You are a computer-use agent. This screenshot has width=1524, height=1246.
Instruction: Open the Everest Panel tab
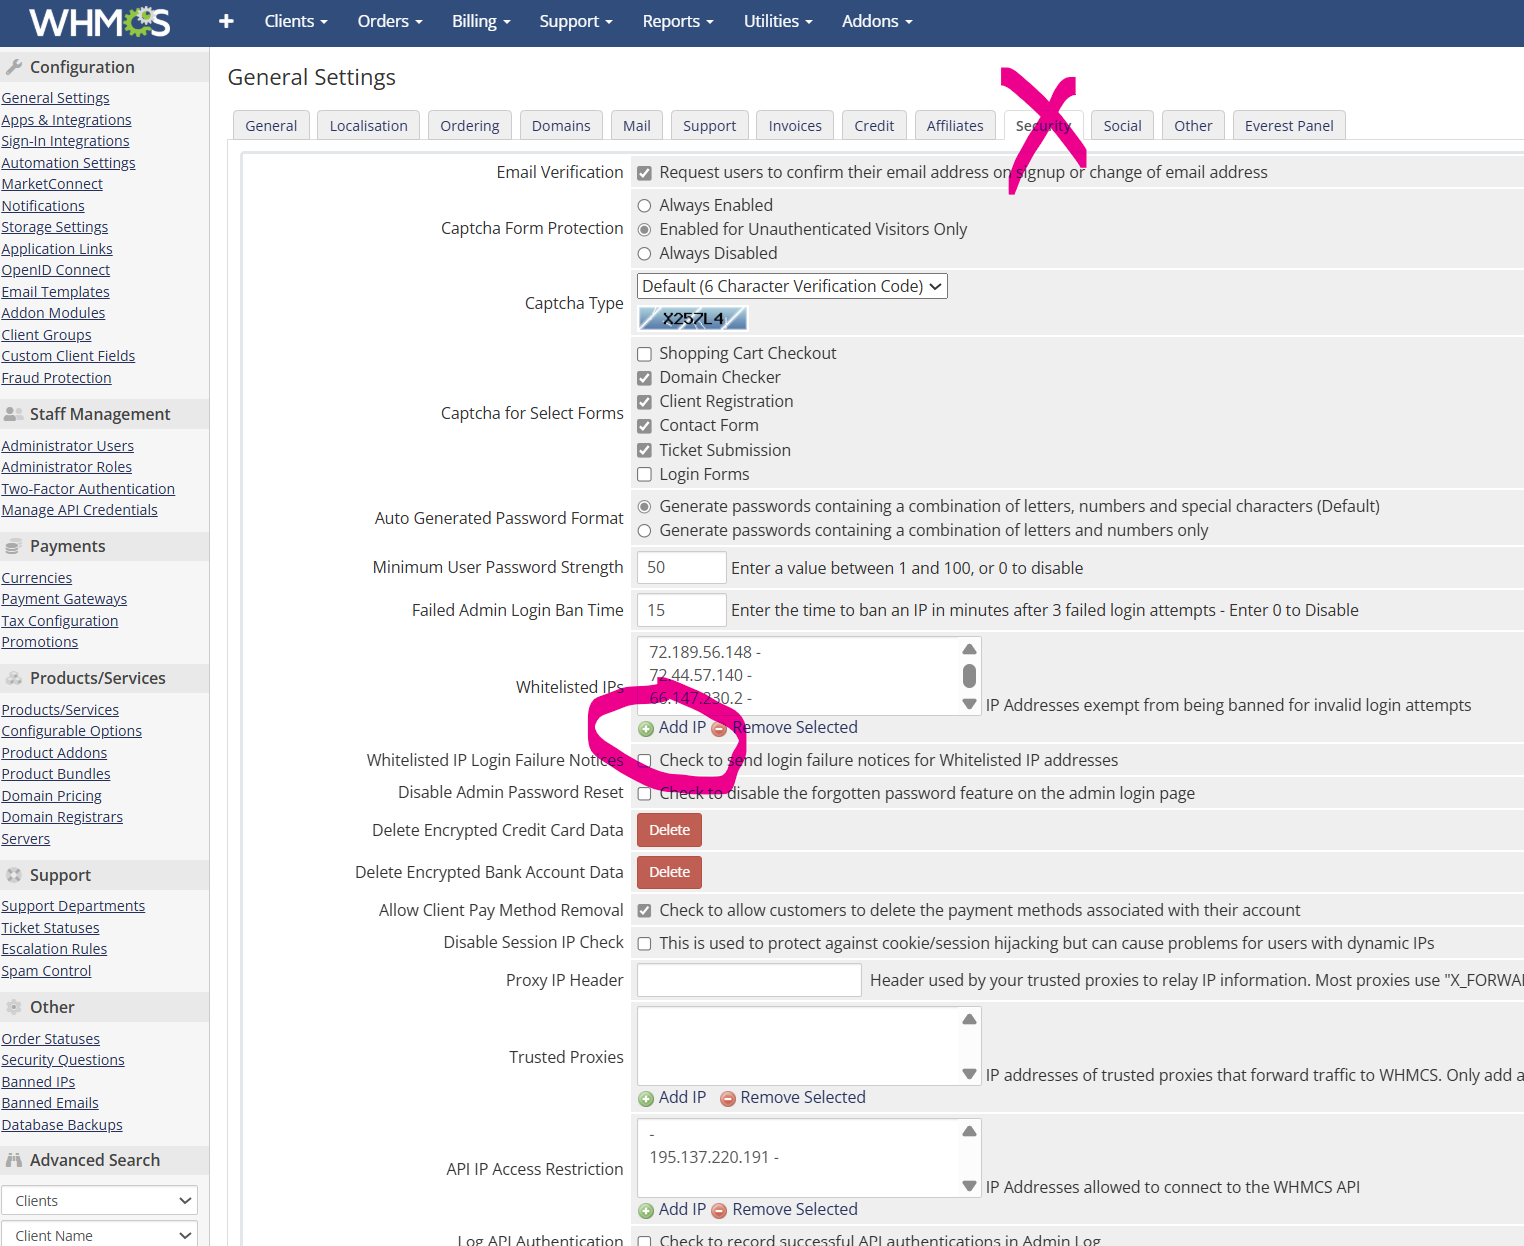click(x=1289, y=126)
